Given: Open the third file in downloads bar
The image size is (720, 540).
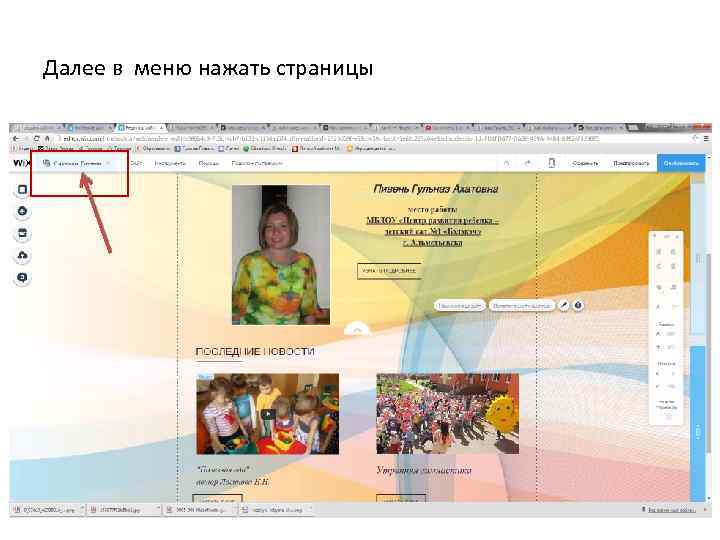Looking at the screenshot, I should pos(200,510).
